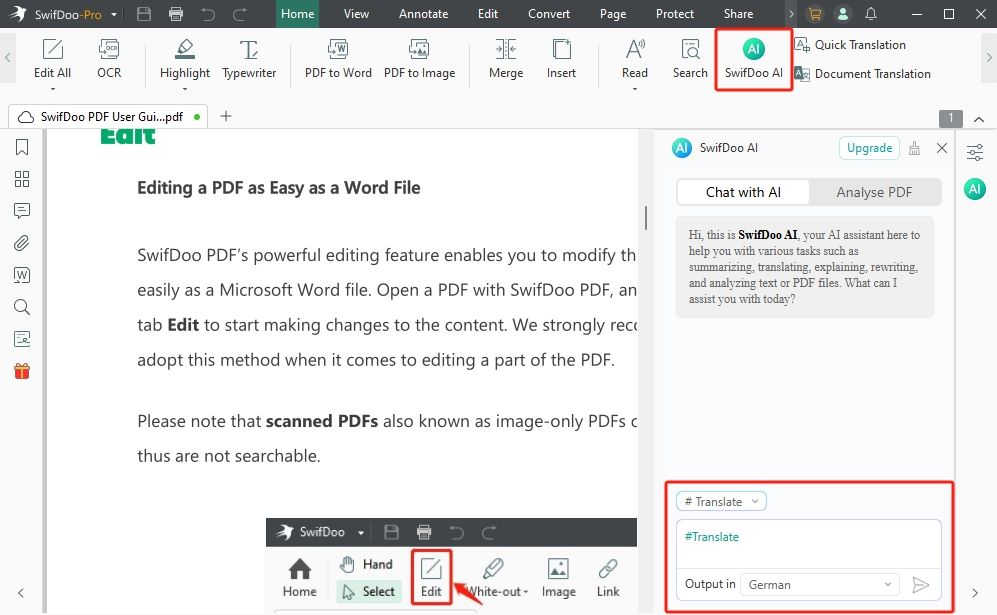Open the signature sidebar panel
The image size is (997, 615).
click(x=22, y=339)
